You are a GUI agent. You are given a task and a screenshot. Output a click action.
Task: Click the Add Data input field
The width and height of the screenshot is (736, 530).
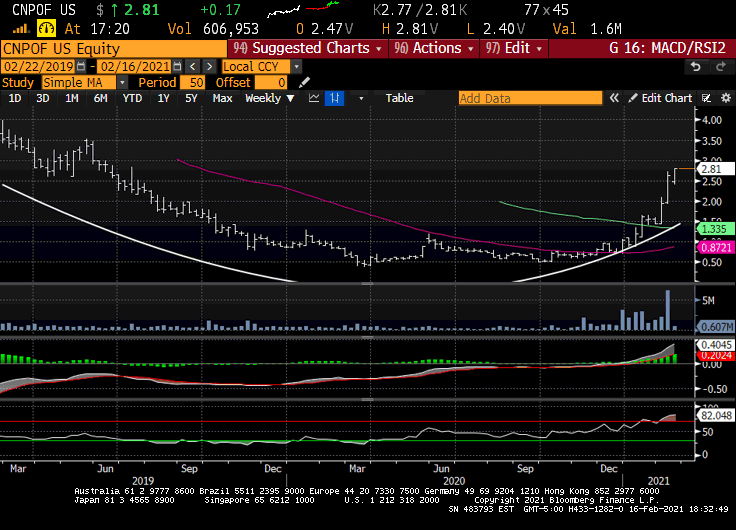[x=530, y=98]
